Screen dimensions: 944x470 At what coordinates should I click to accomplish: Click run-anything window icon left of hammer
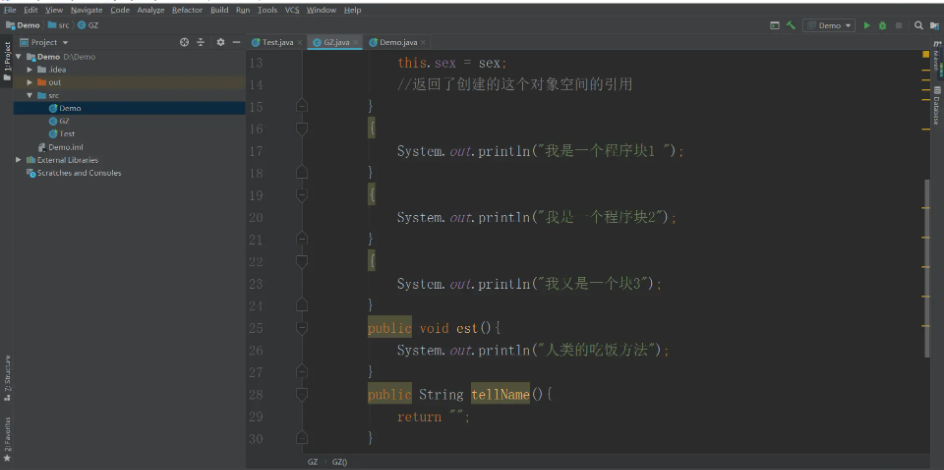[775, 25]
